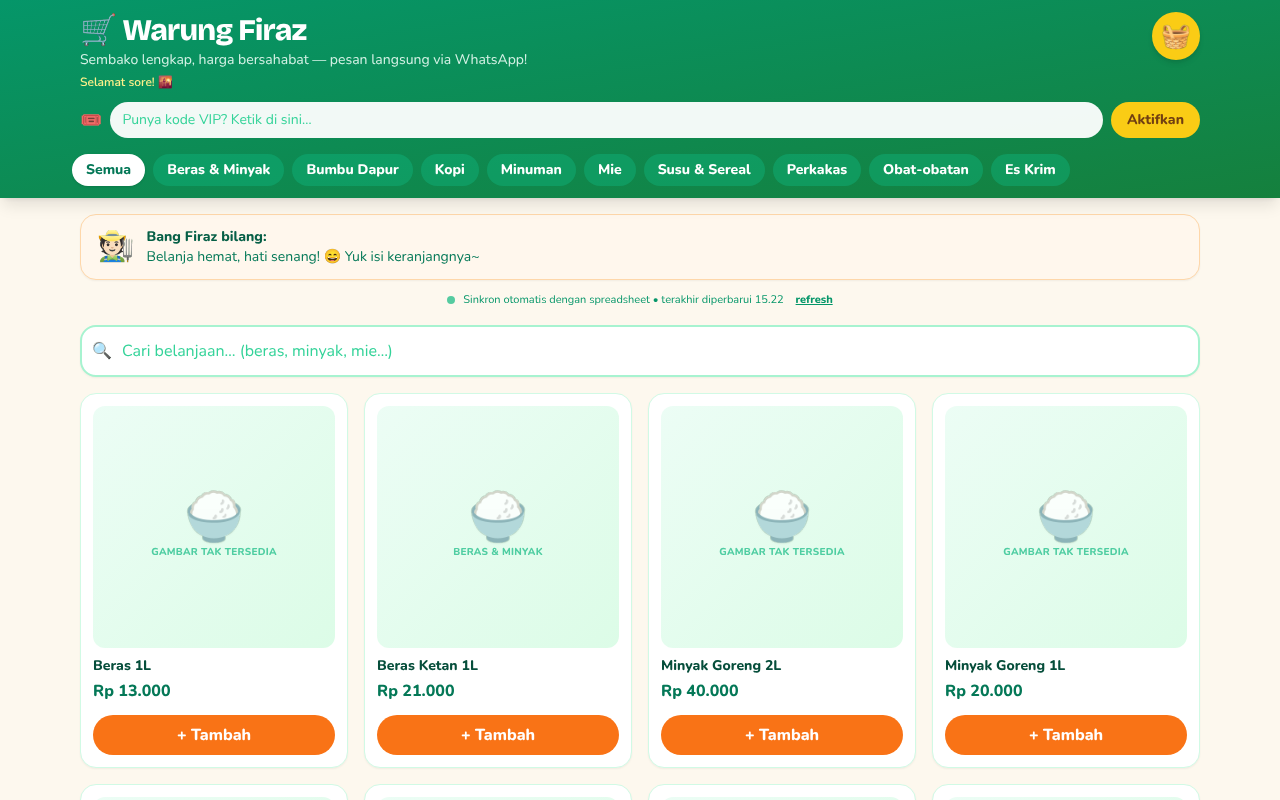
Task: Focus the VIP code input field
Action: point(606,120)
